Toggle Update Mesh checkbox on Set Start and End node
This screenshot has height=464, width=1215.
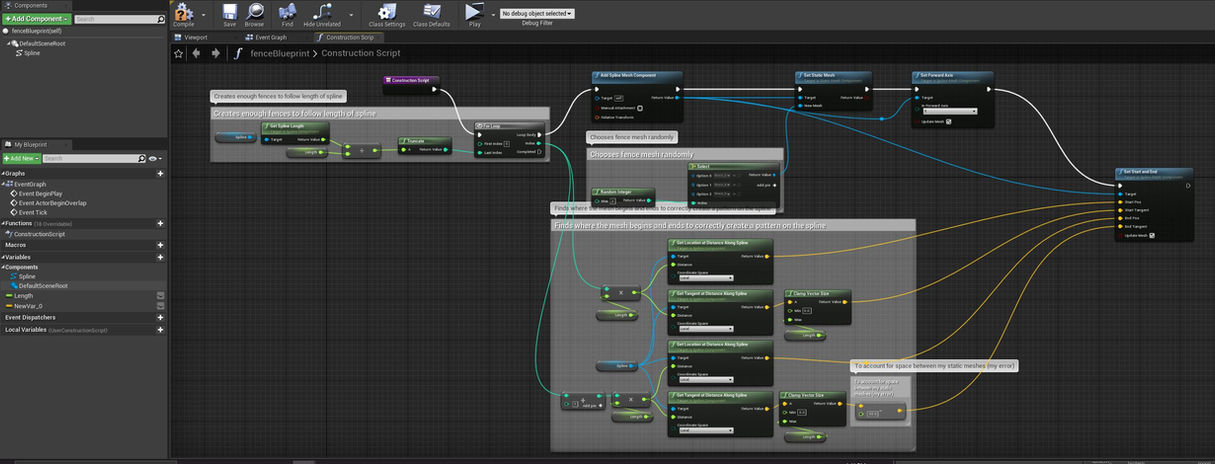pos(1152,235)
